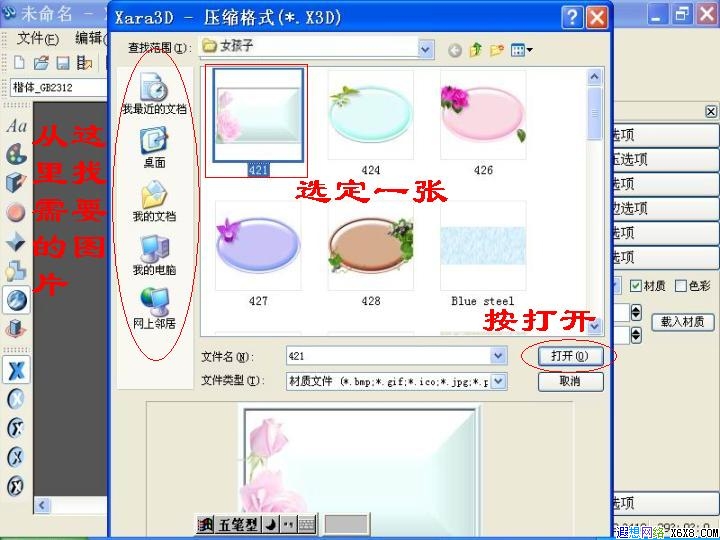720x540 pixels.
Task: Select the texture globe tool in left toolbar
Action: tap(16, 300)
